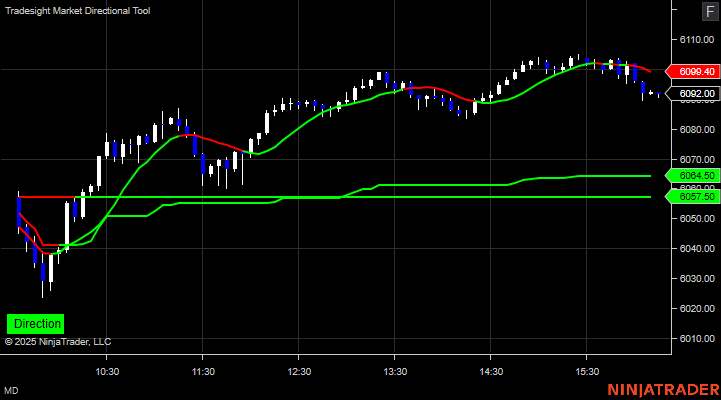Click the 6110.00 price axis label
721x400 pixels.
697,40
